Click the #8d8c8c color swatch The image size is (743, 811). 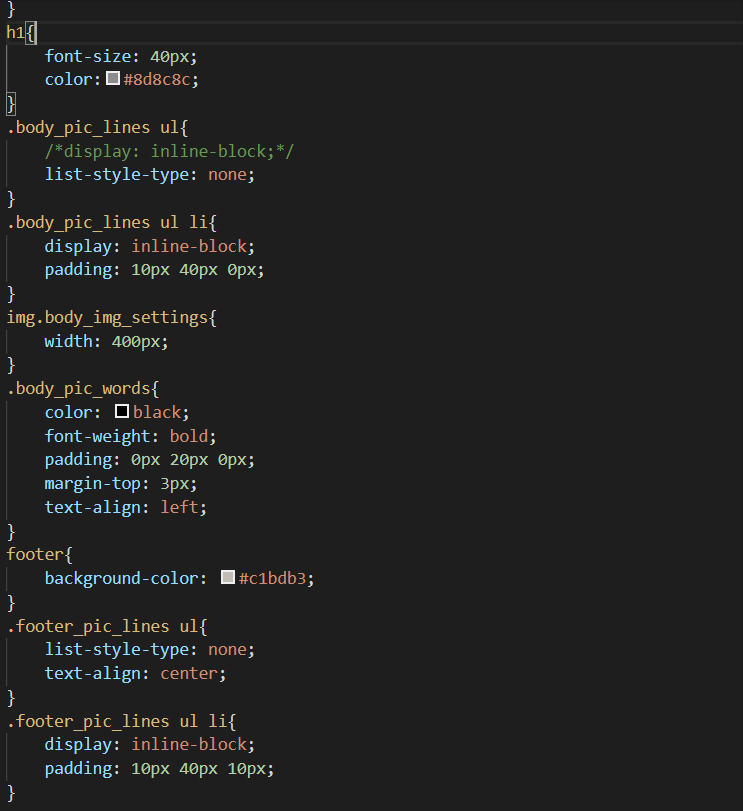pos(113,79)
